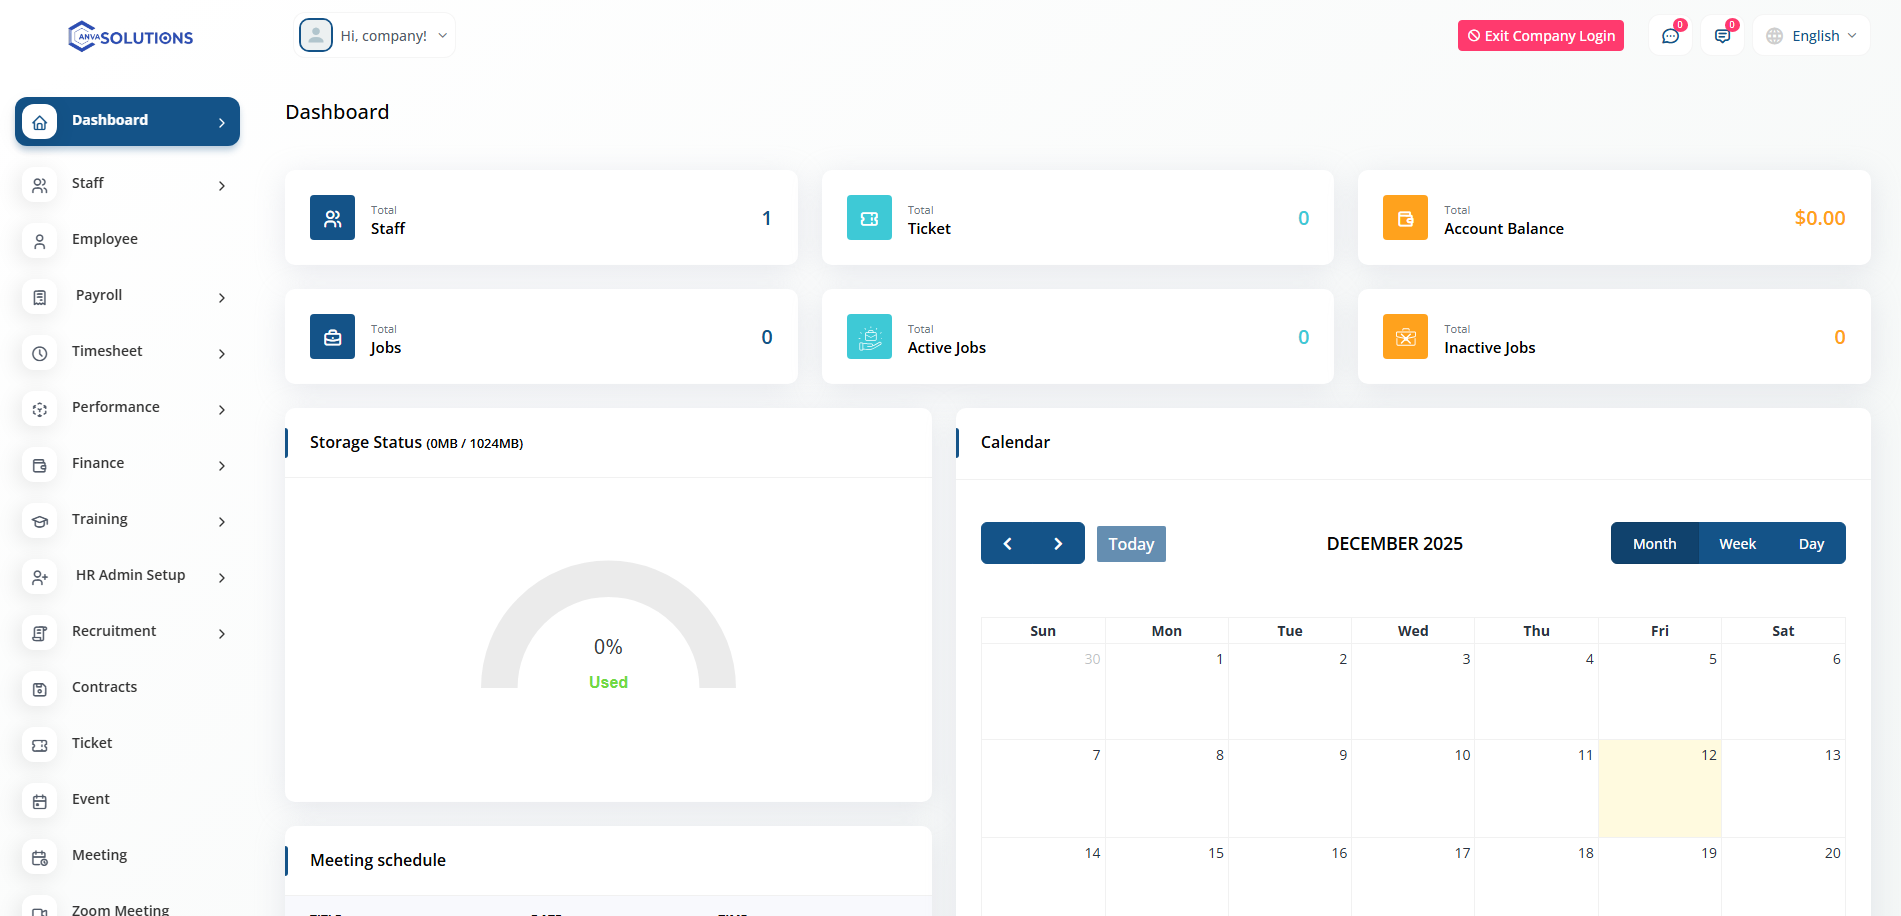
Task: Click the Total Ticket card icon
Action: [x=868, y=218]
